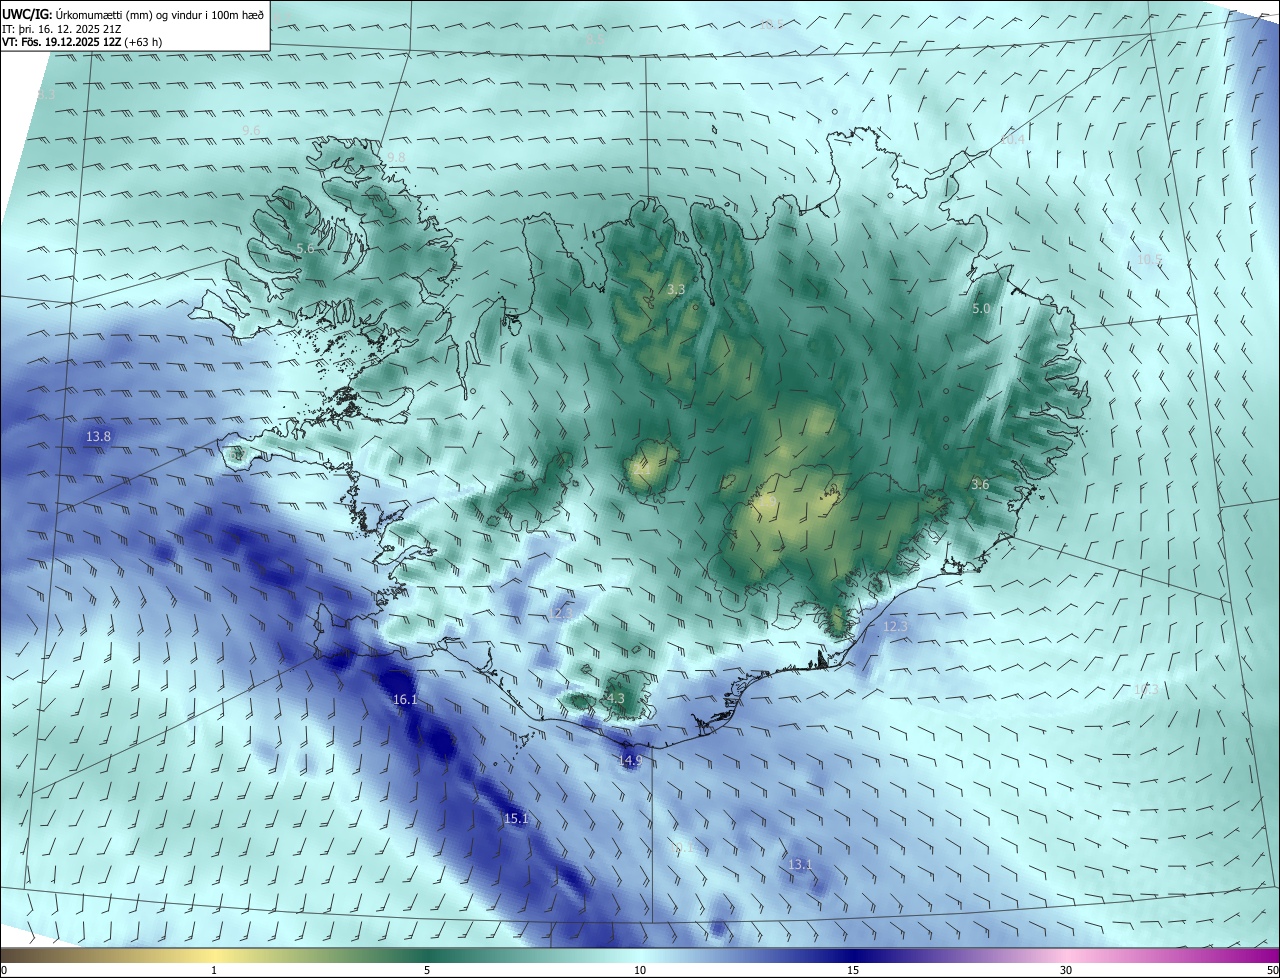Viewport: 1280px width, 978px height.
Task: Click the colorbar tick label 15
Action: (853, 971)
